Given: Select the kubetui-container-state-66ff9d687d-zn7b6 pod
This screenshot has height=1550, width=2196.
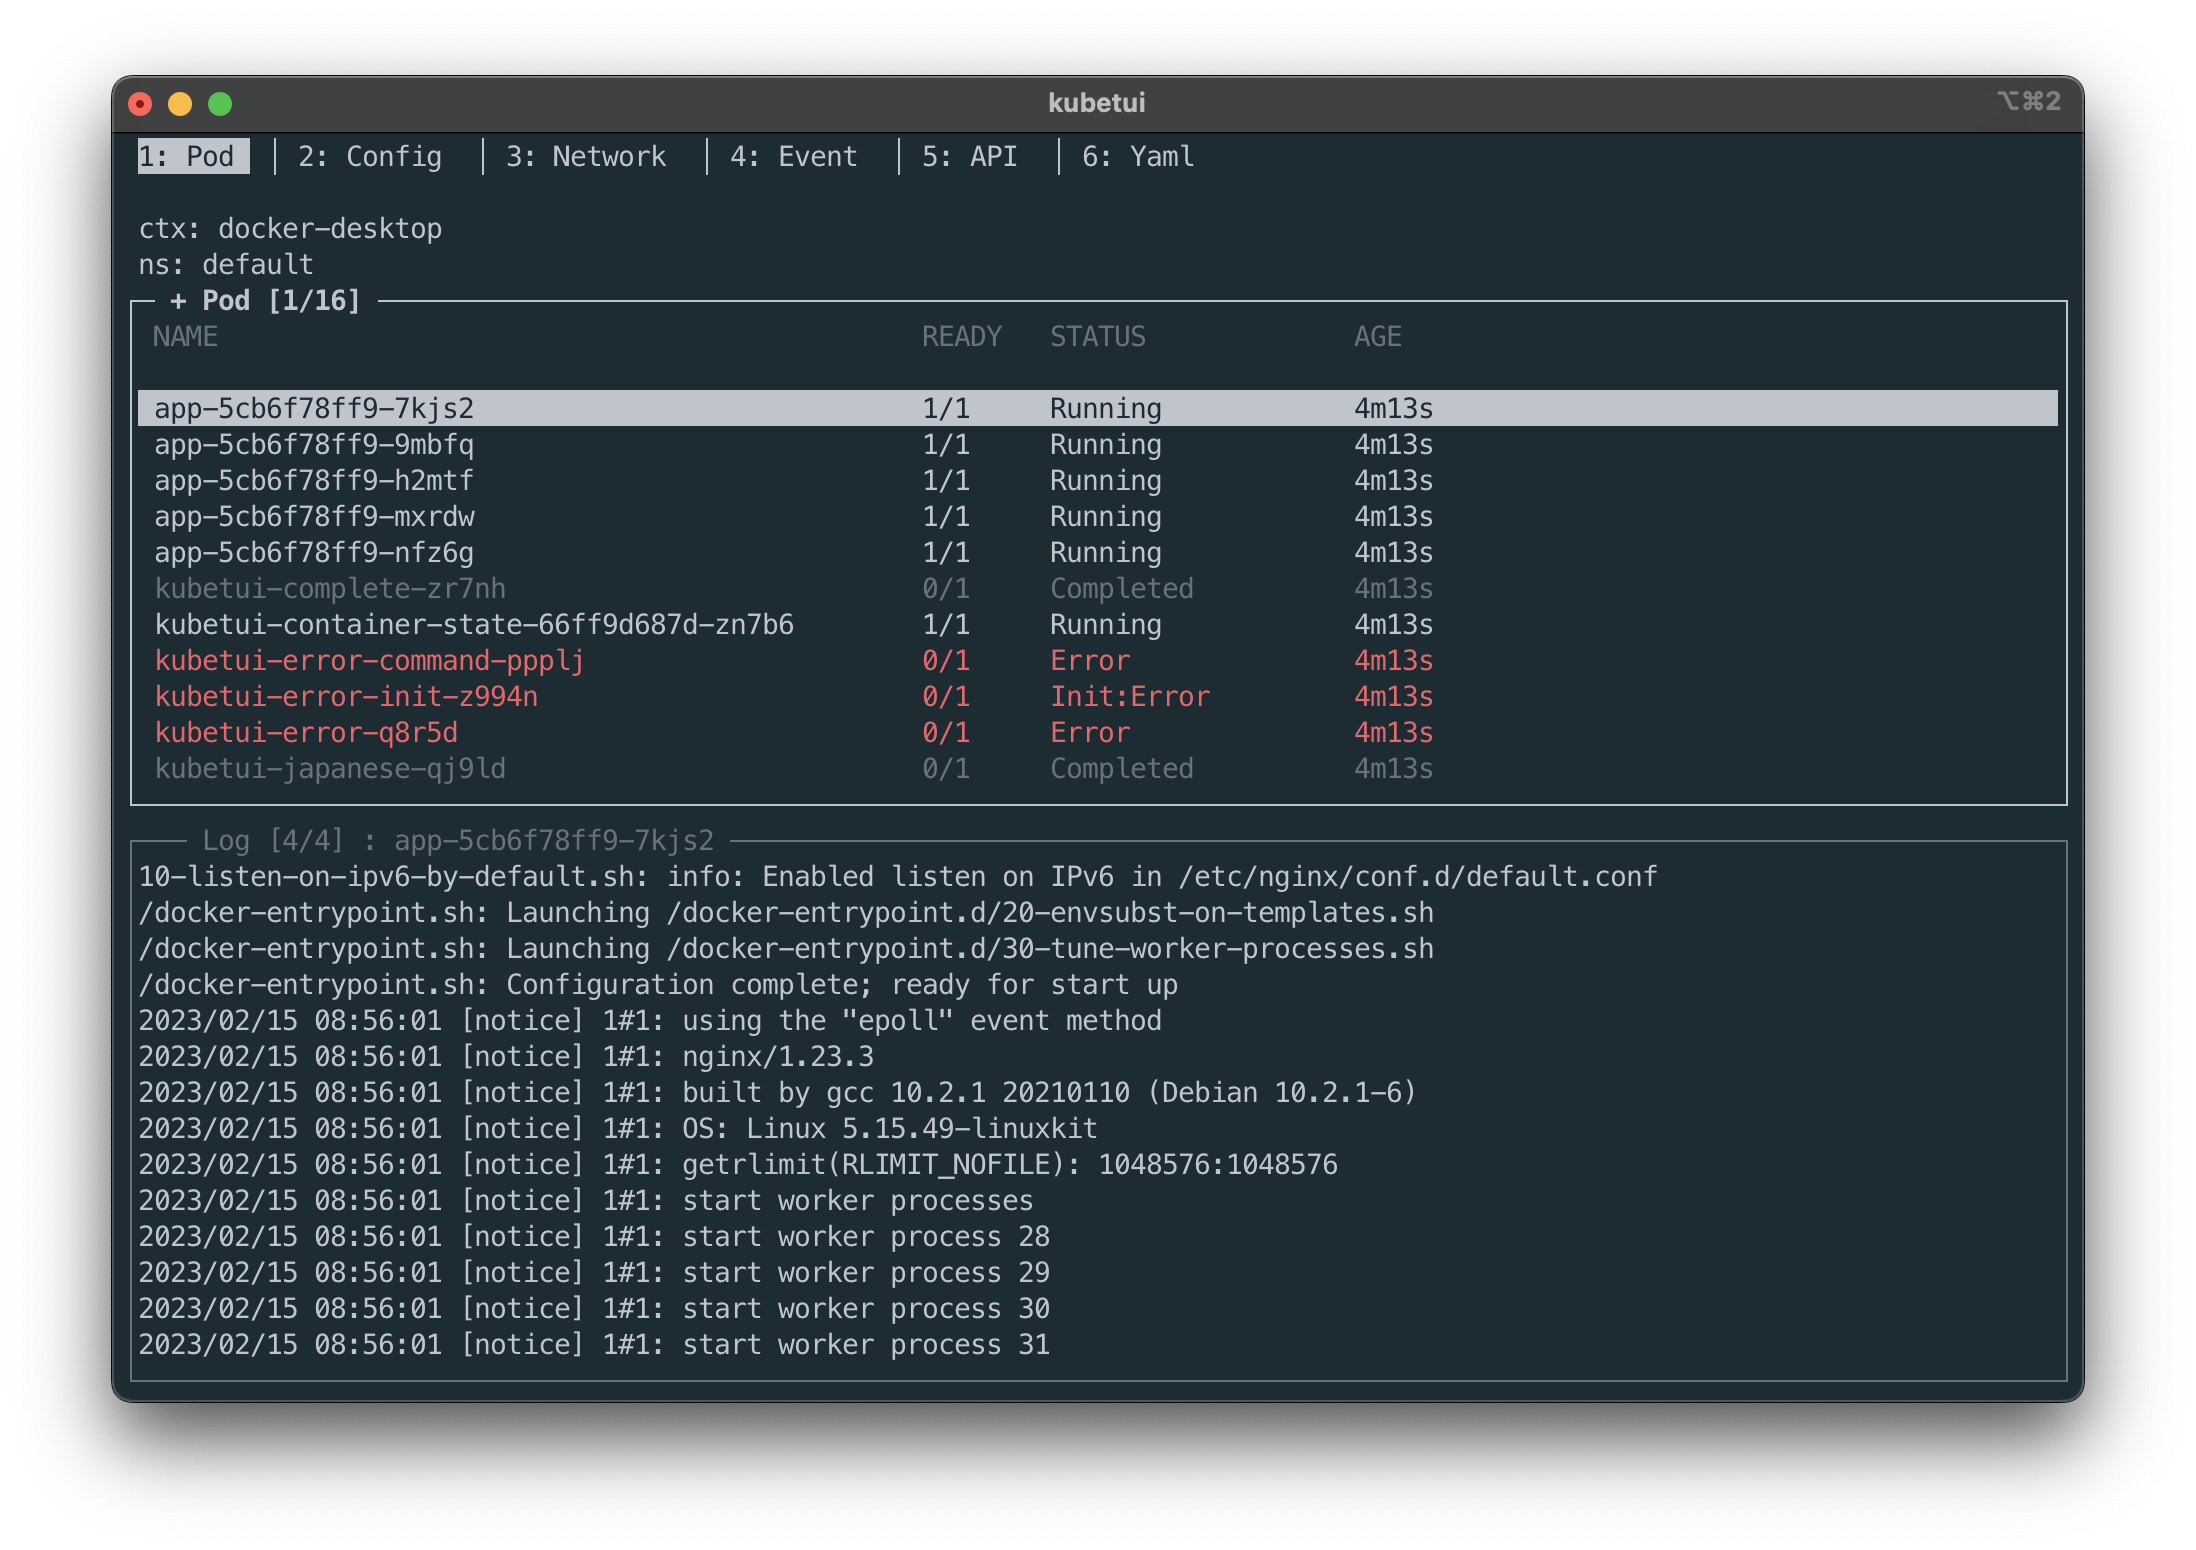Looking at the screenshot, I should (474, 625).
